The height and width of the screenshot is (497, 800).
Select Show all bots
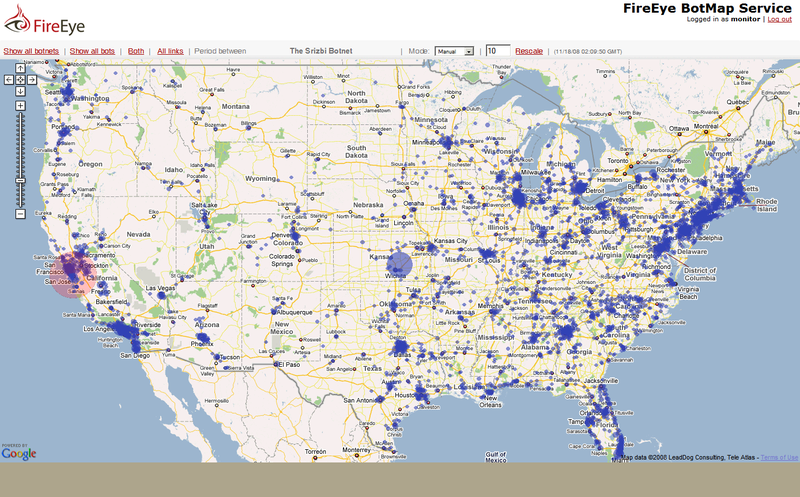click(92, 51)
